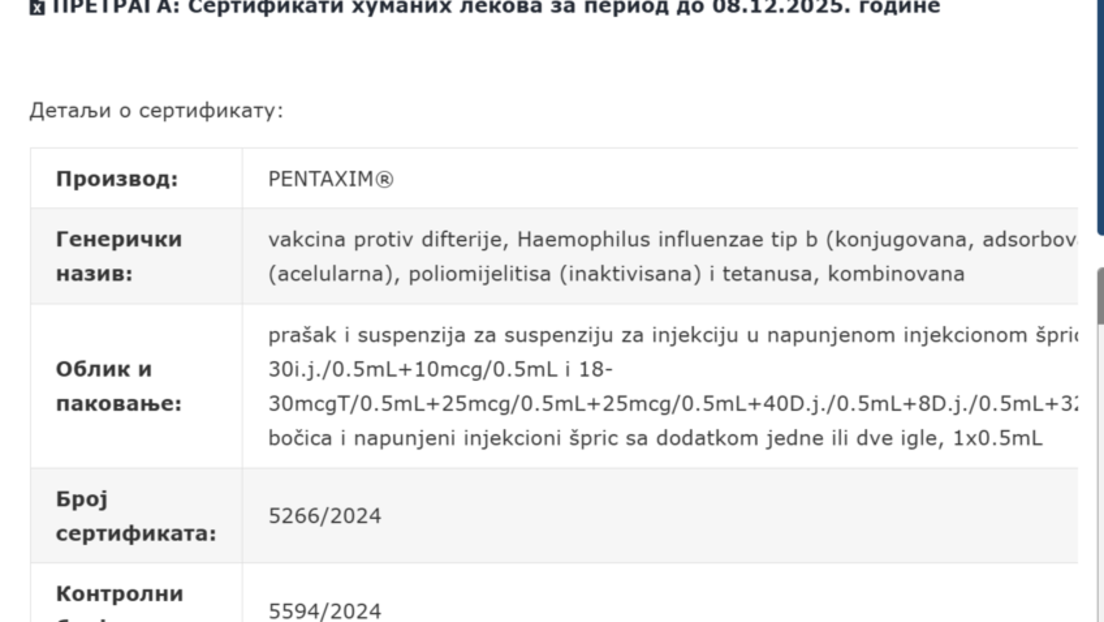The height and width of the screenshot is (622, 1104).
Task: Click the Excel icon before the ПРЕТРАГА heading
Action: point(37,7)
